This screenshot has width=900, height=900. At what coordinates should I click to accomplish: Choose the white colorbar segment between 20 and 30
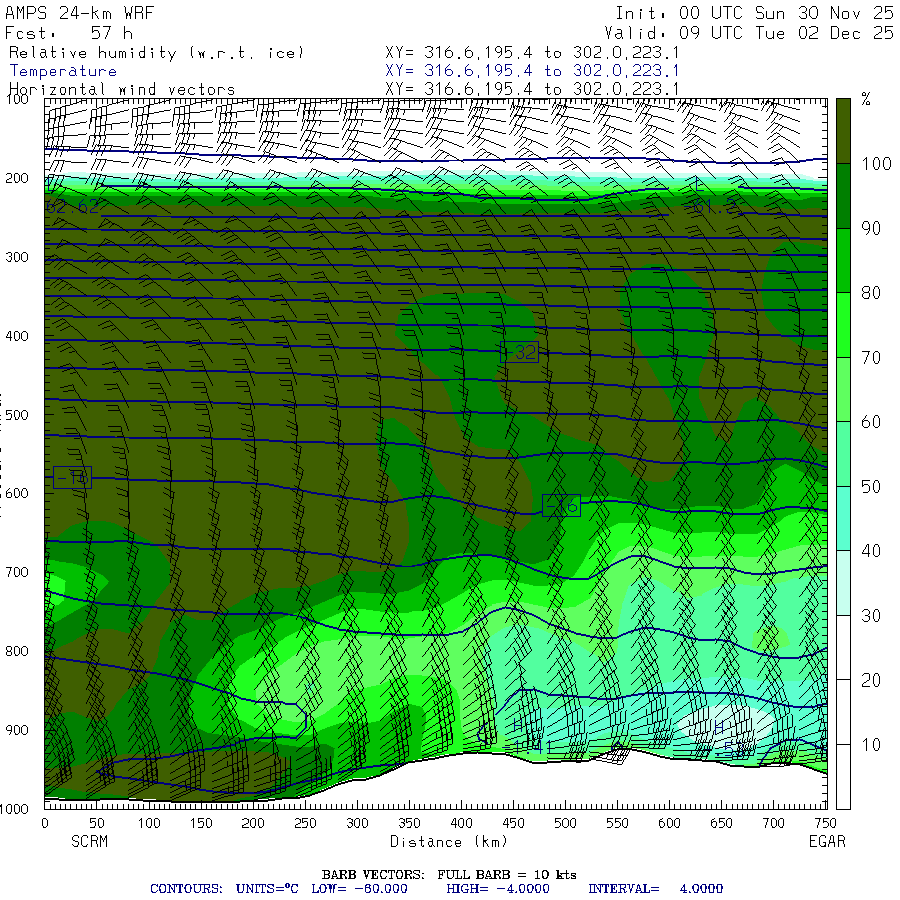click(843, 647)
